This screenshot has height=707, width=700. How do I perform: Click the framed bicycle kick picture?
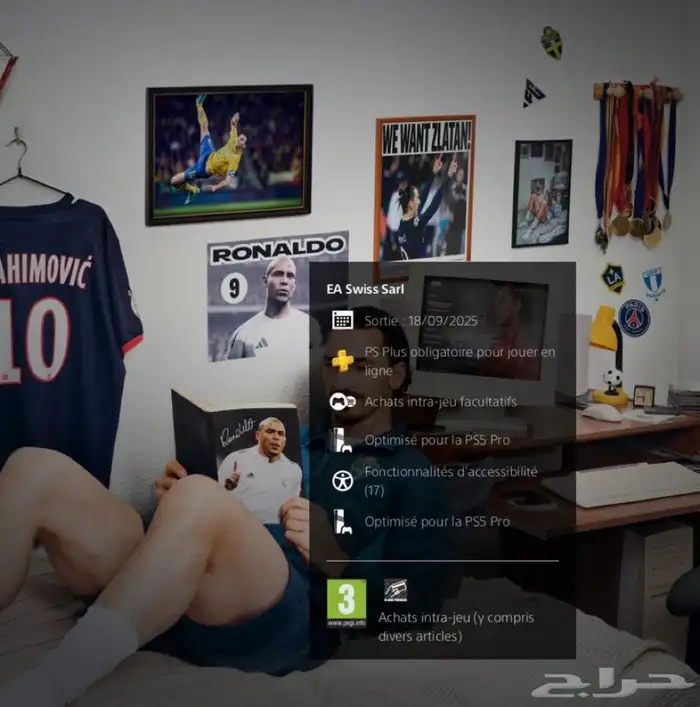coord(229,154)
